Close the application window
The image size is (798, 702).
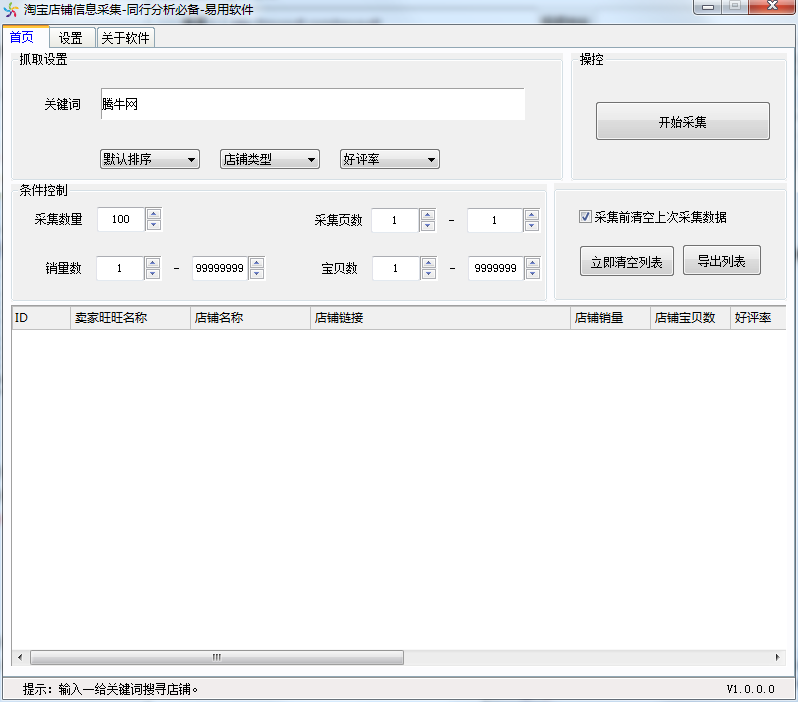(x=773, y=7)
